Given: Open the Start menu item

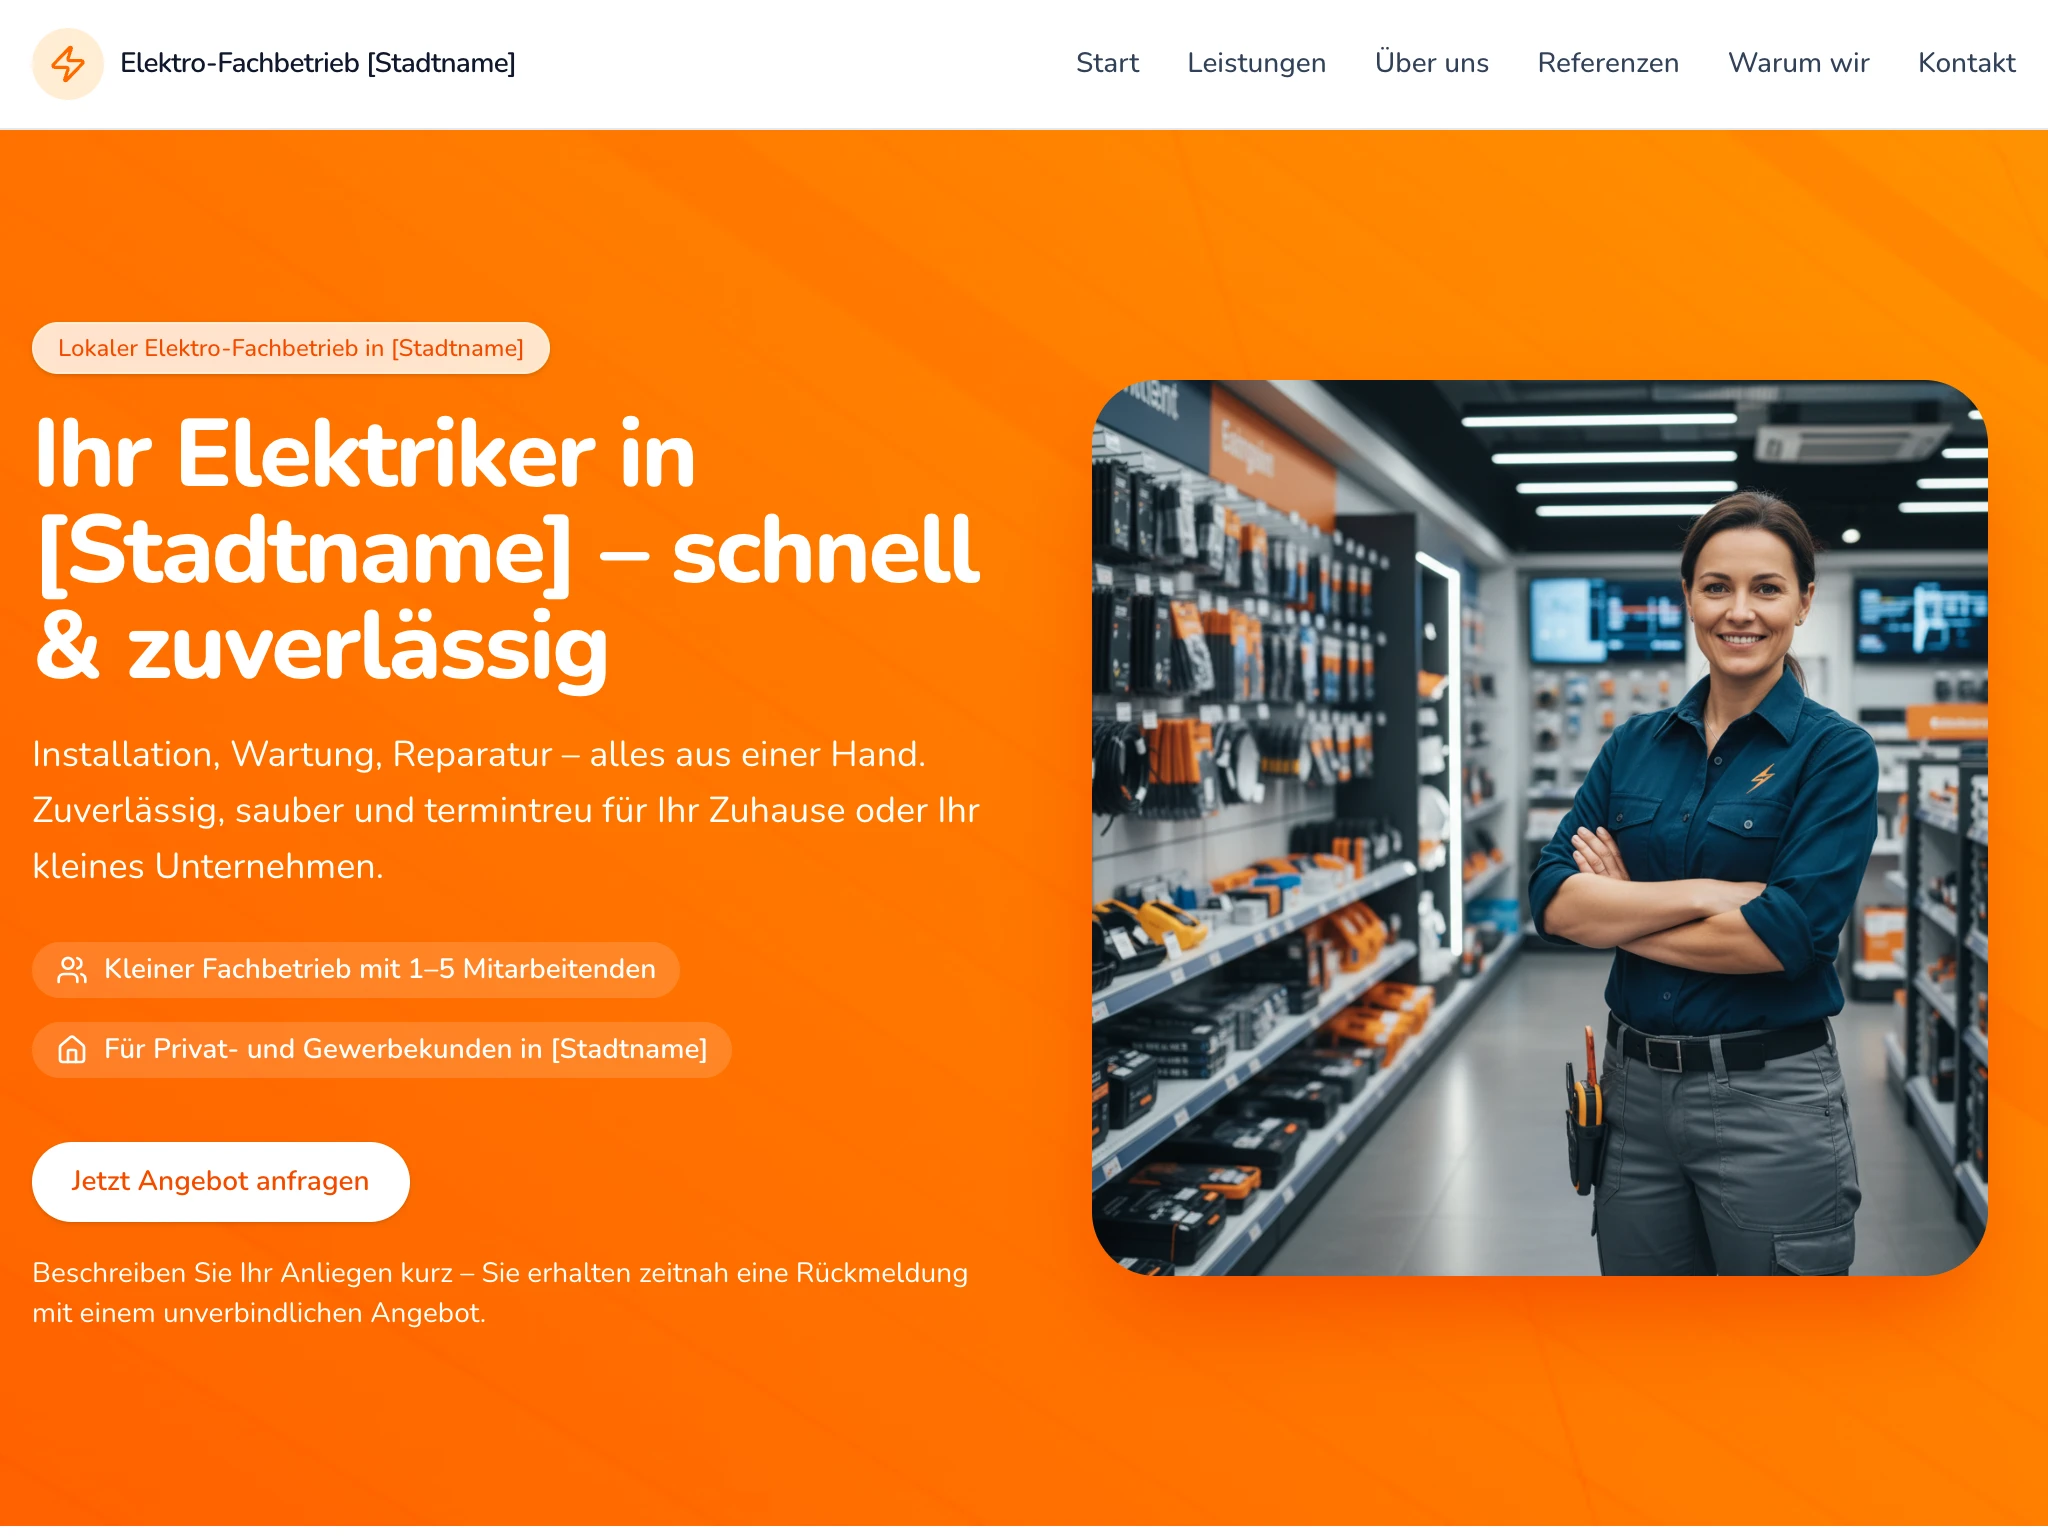Looking at the screenshot, I should coord(1107,63).
